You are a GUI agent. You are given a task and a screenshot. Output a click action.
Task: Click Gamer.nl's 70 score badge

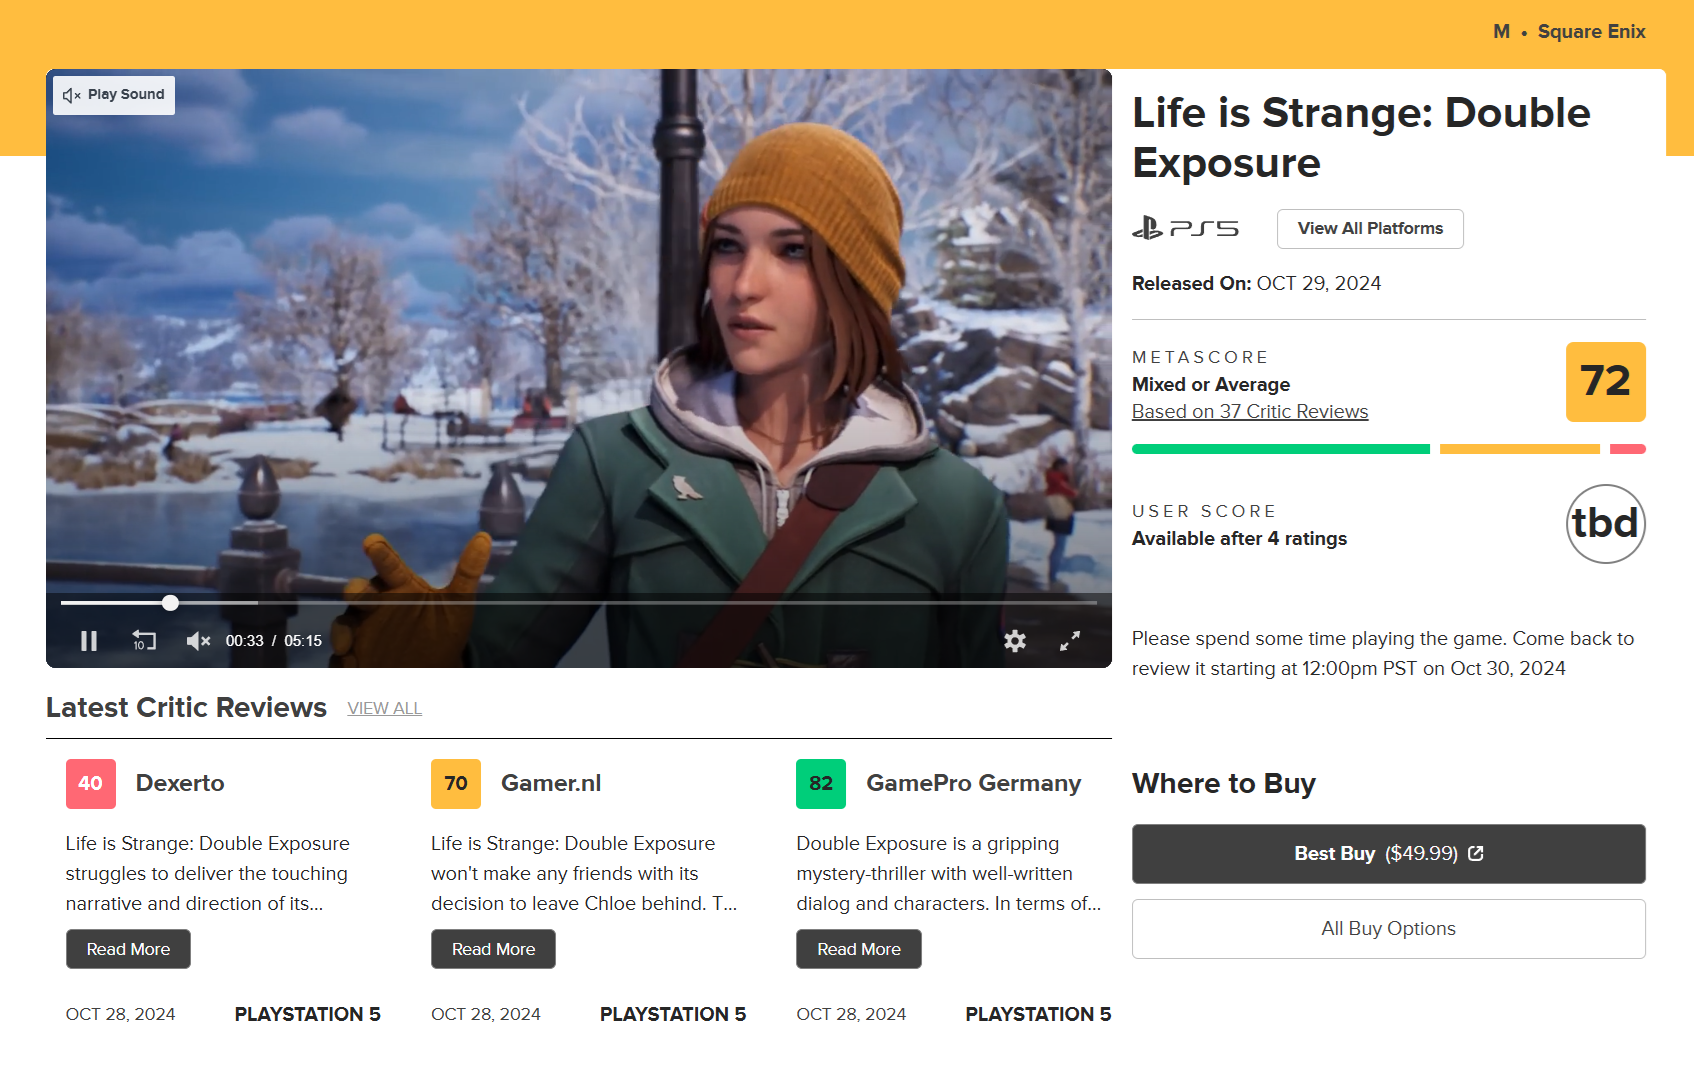click(456, 784)
